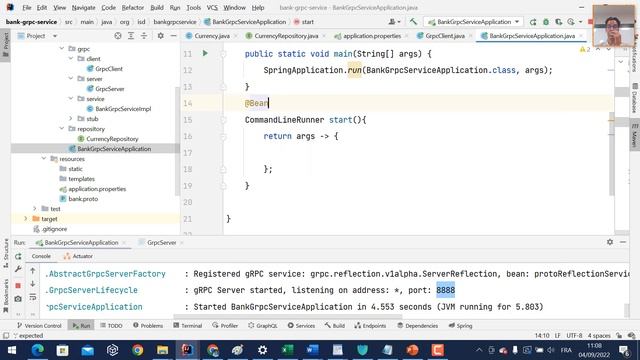Viewport: 640px width, 360px height.
Task: Open Word from the taskbar
Action: click(313, 350)
